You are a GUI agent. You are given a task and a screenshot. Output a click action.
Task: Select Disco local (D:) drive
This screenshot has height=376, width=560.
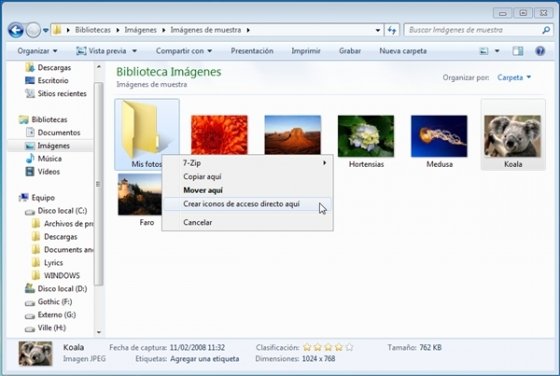[x=56, y=289]
